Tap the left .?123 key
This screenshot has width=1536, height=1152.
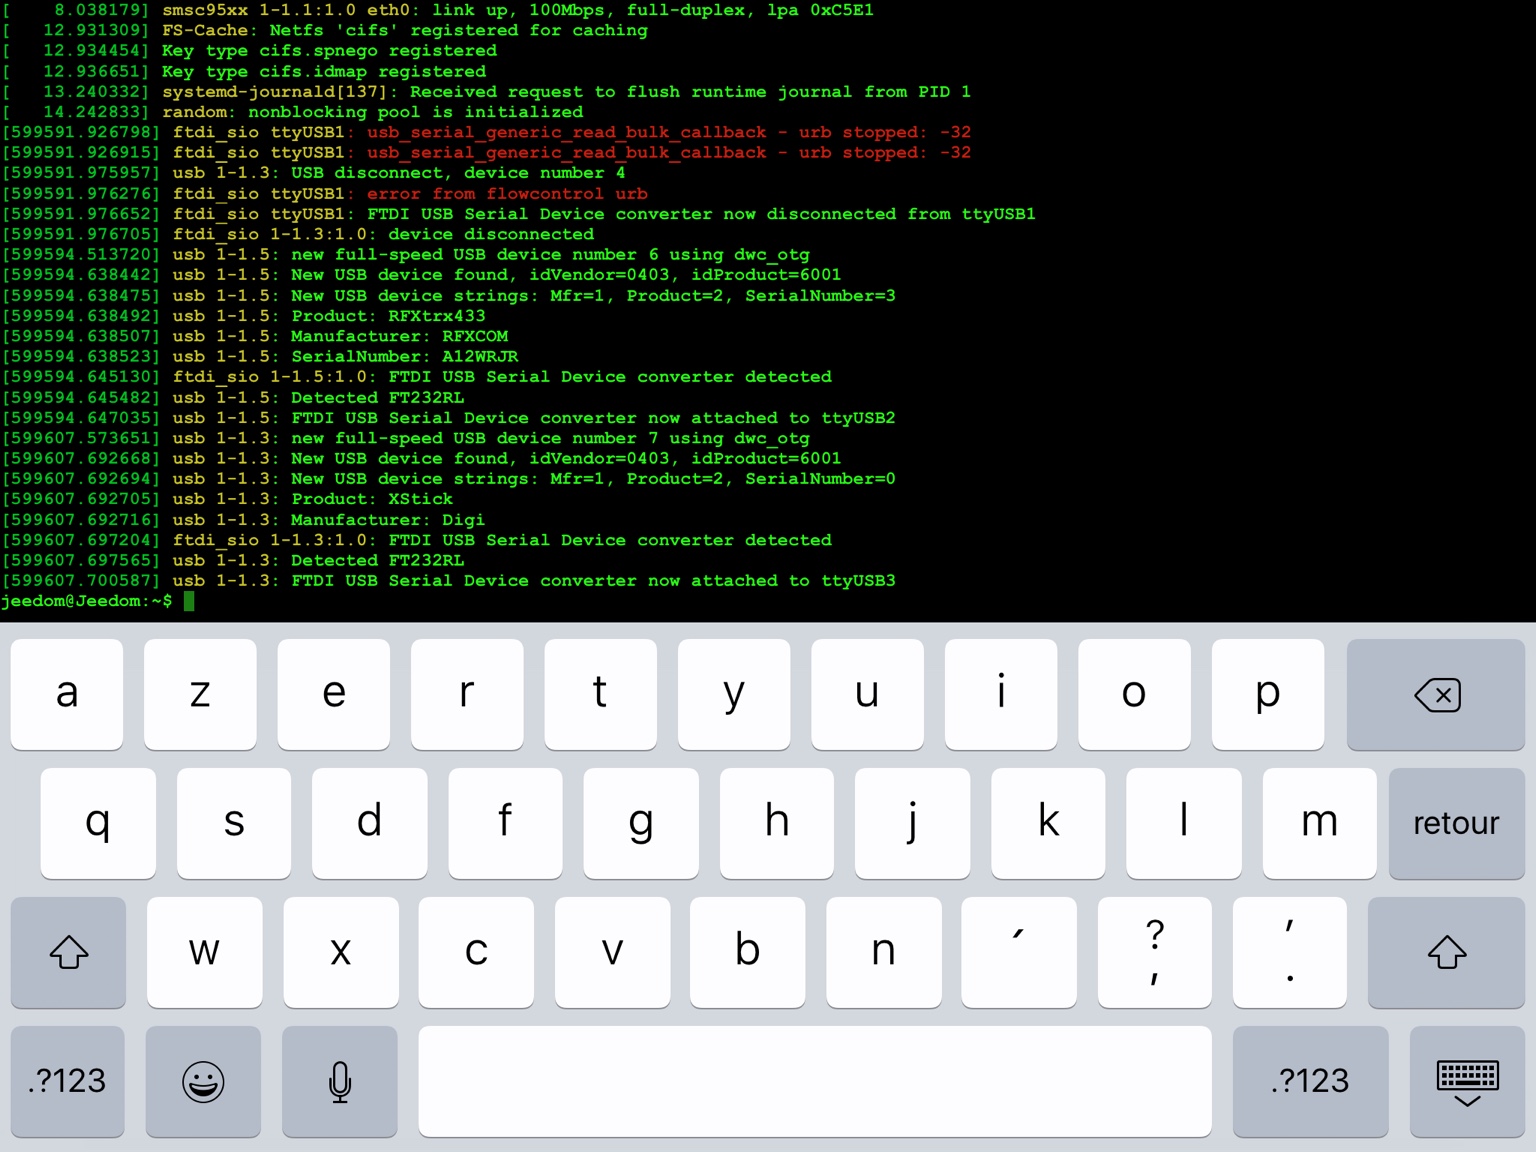(x=68, y=1081)
